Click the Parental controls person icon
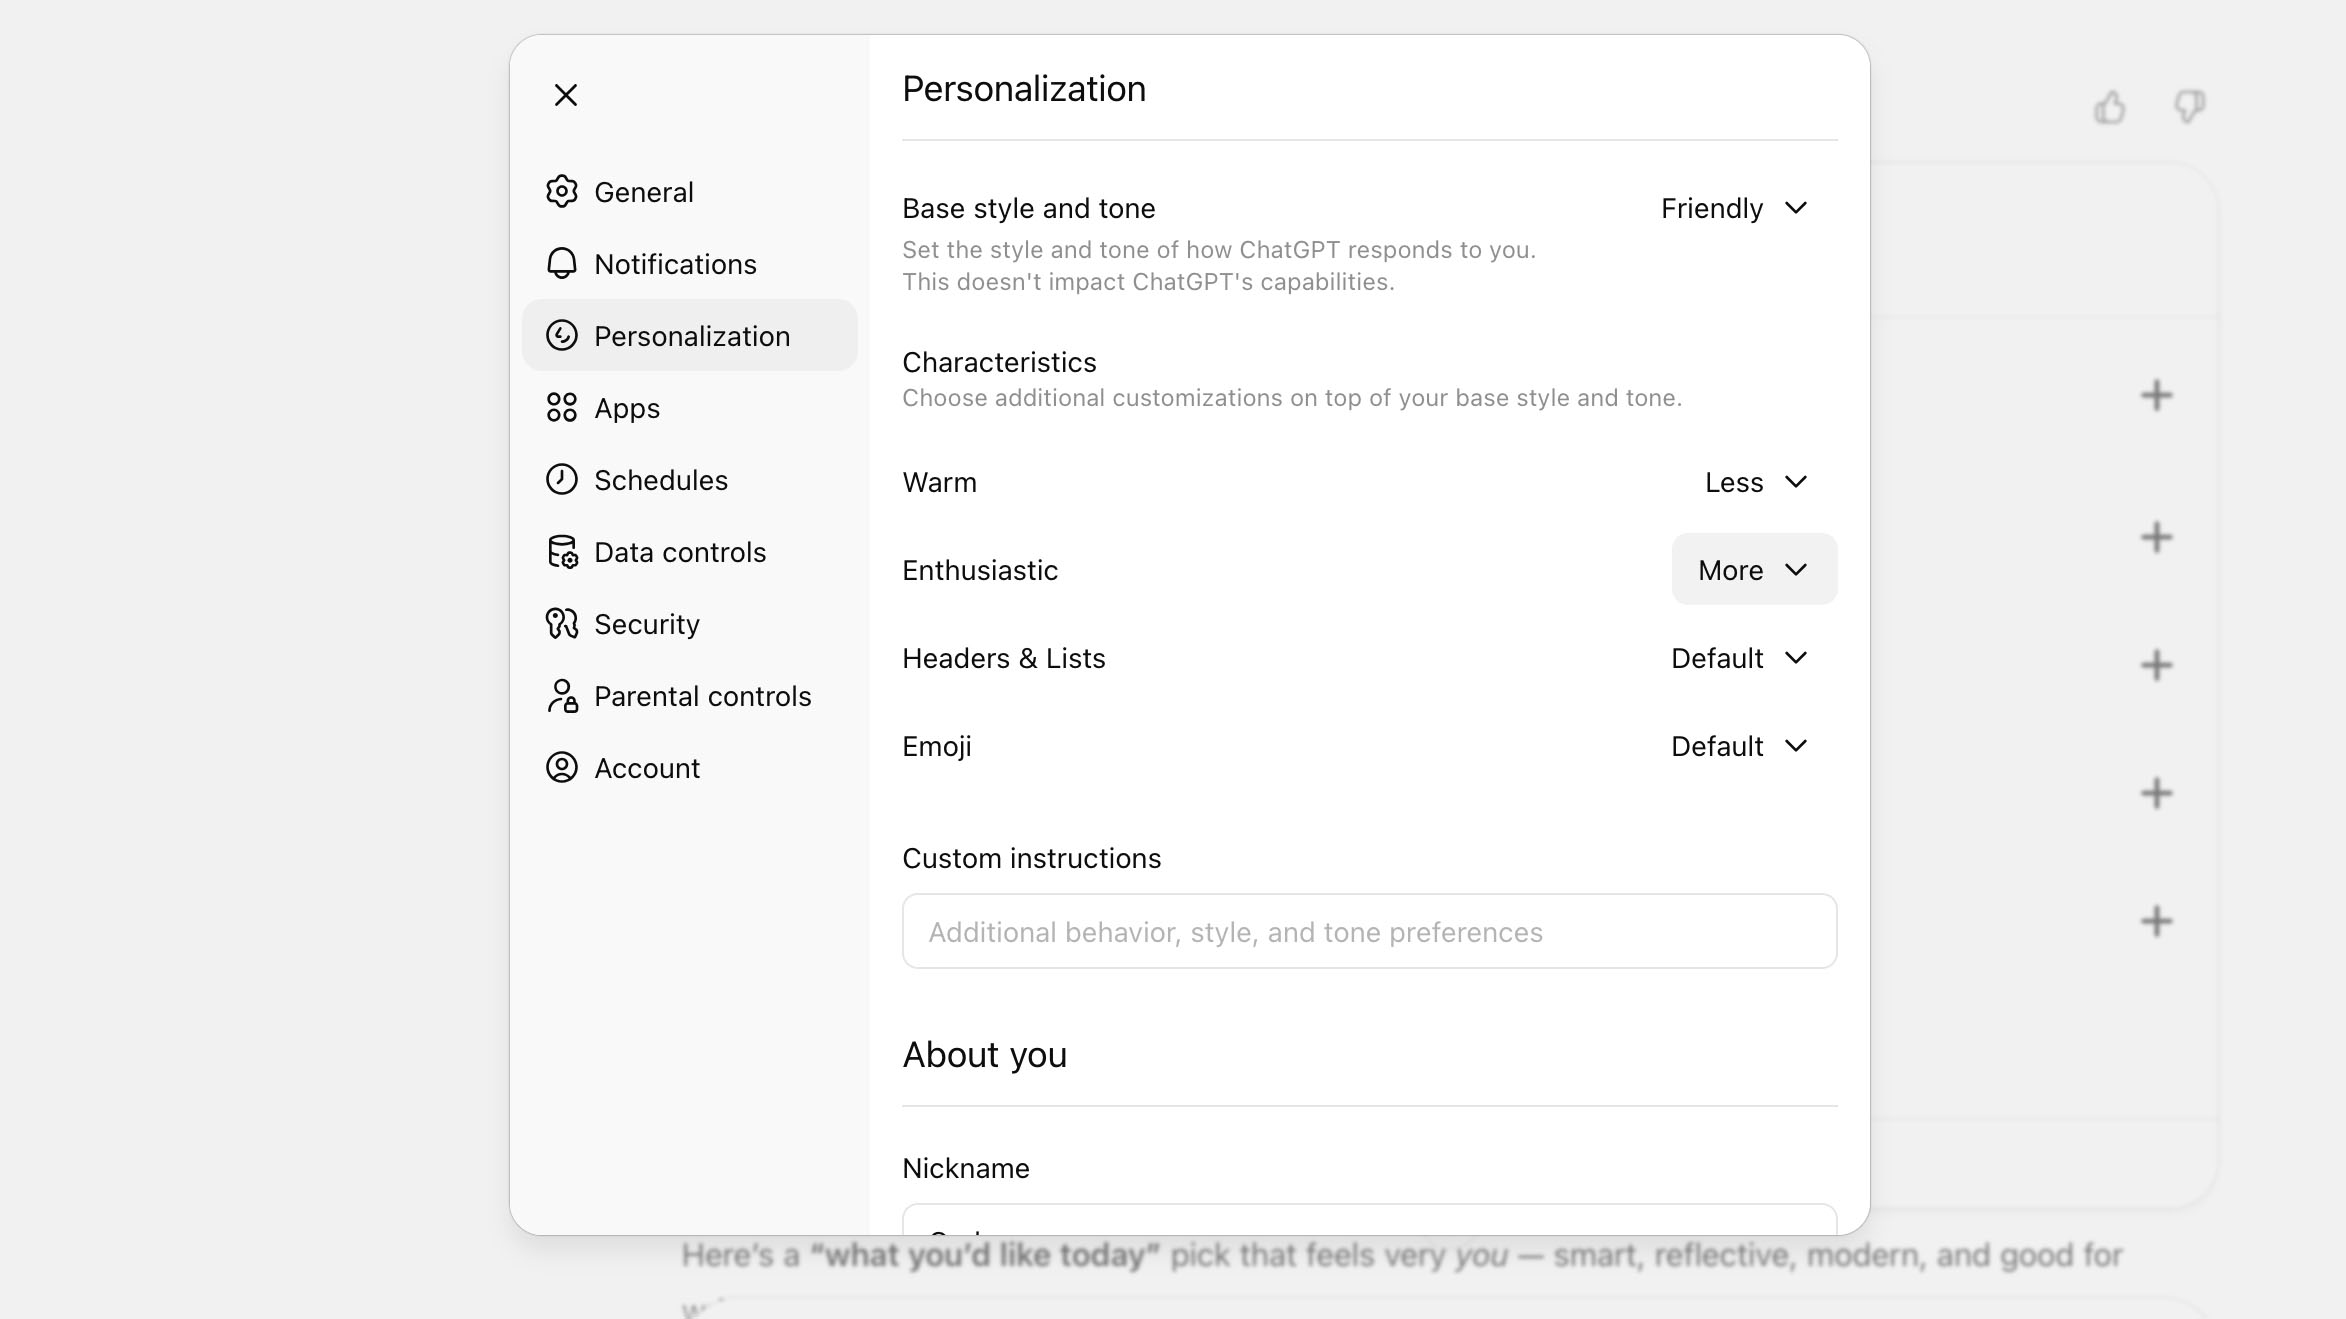 pos(562,695)
